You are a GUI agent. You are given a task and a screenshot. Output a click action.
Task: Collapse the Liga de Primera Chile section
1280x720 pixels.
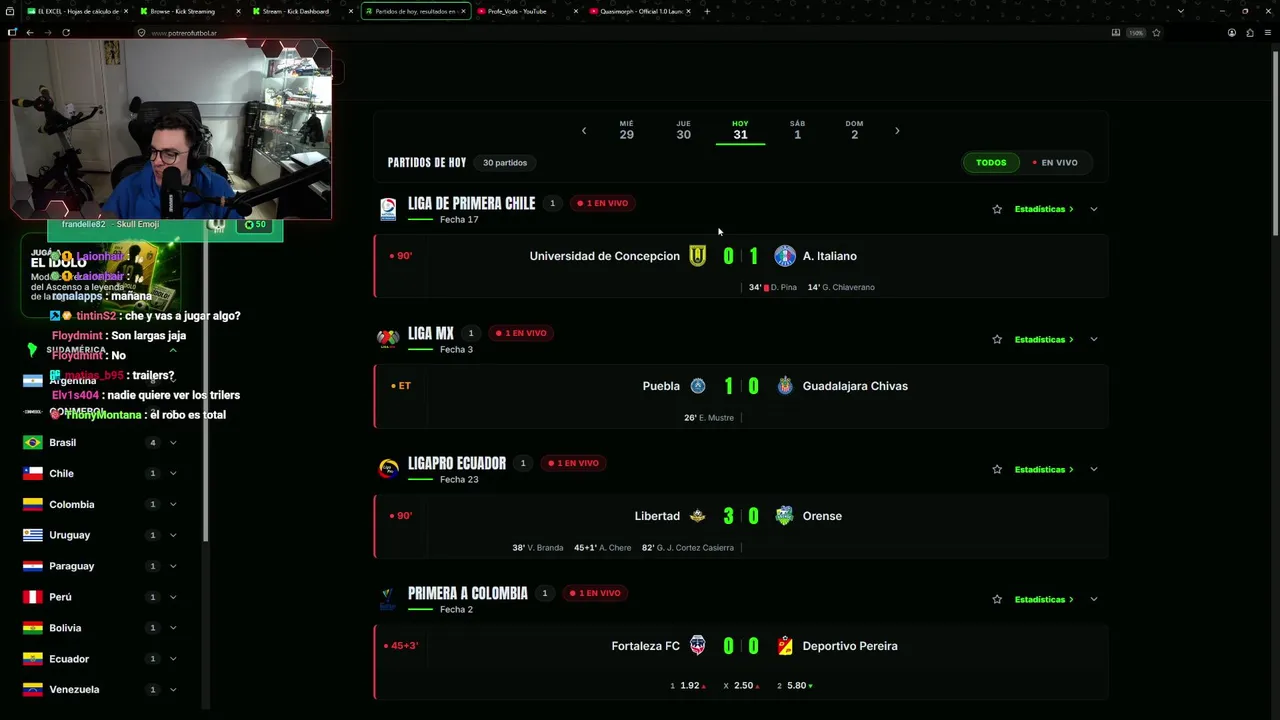tap(1093, 209)
